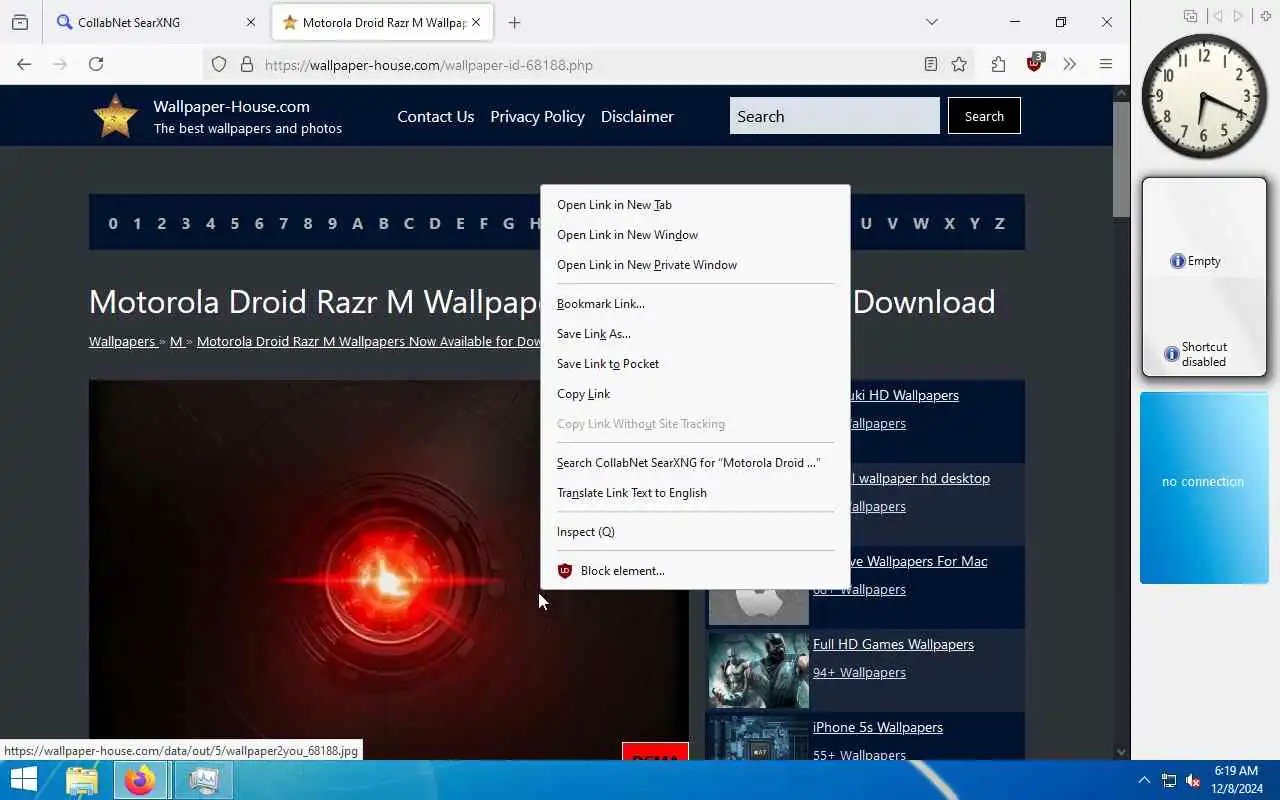Open iPhone 5s Wallpapers link
This screenshot has height=800, width=1280.
point(878,727)
